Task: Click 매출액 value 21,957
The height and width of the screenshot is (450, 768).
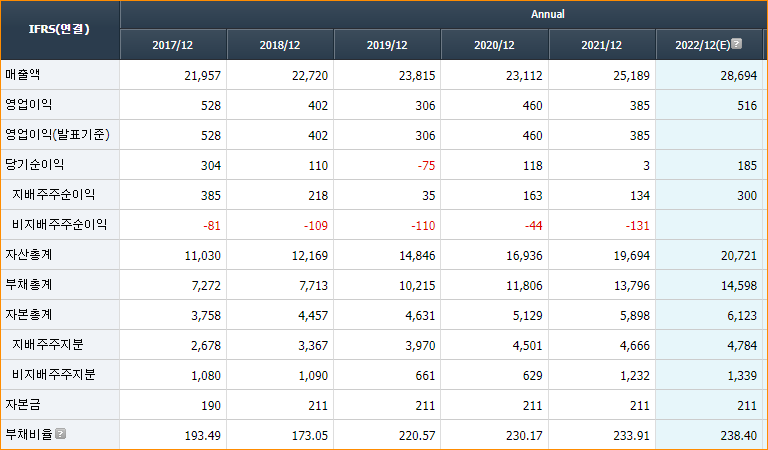Action: (x=202, y=76)
